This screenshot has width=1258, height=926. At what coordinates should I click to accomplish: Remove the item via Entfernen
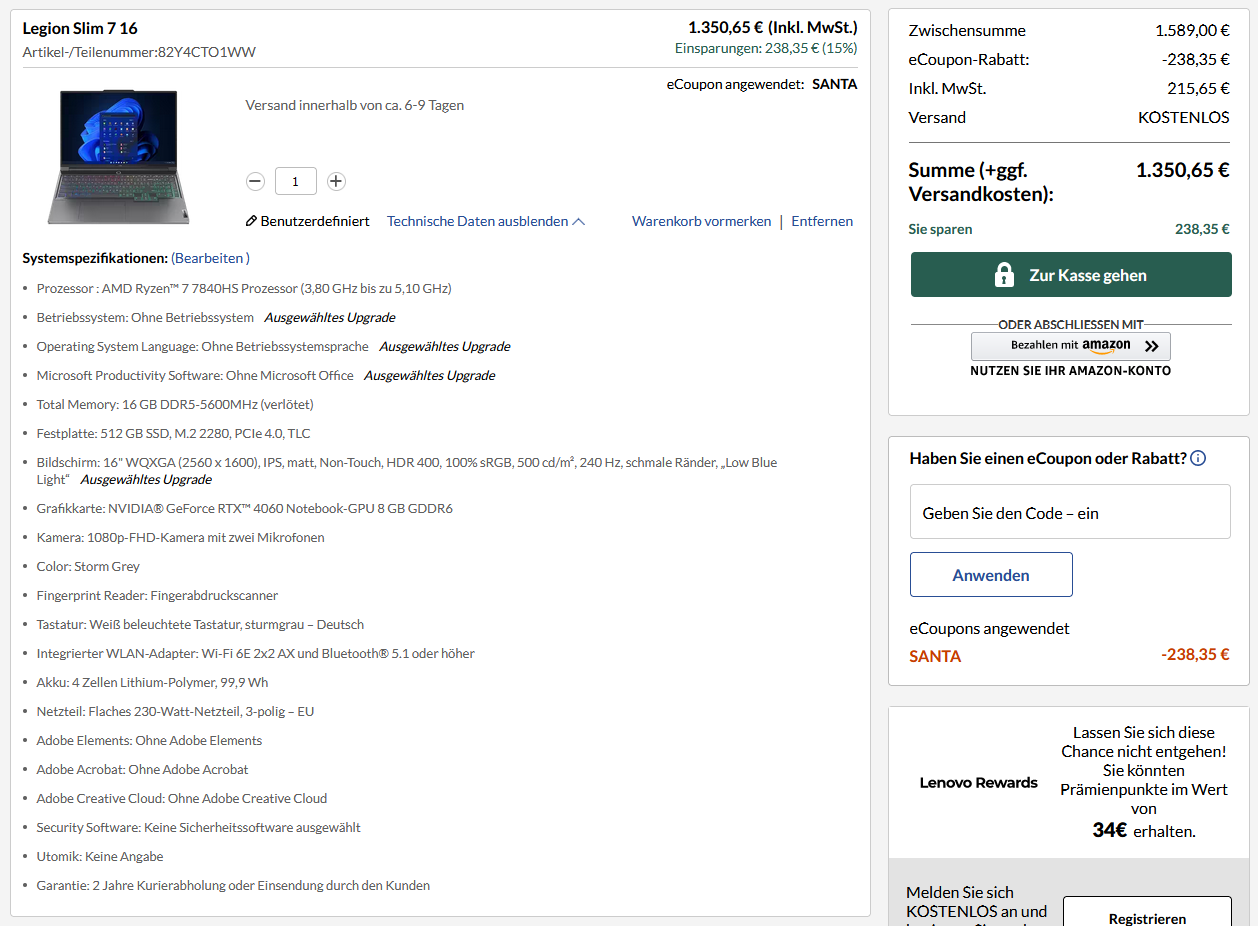pos(821,220)
